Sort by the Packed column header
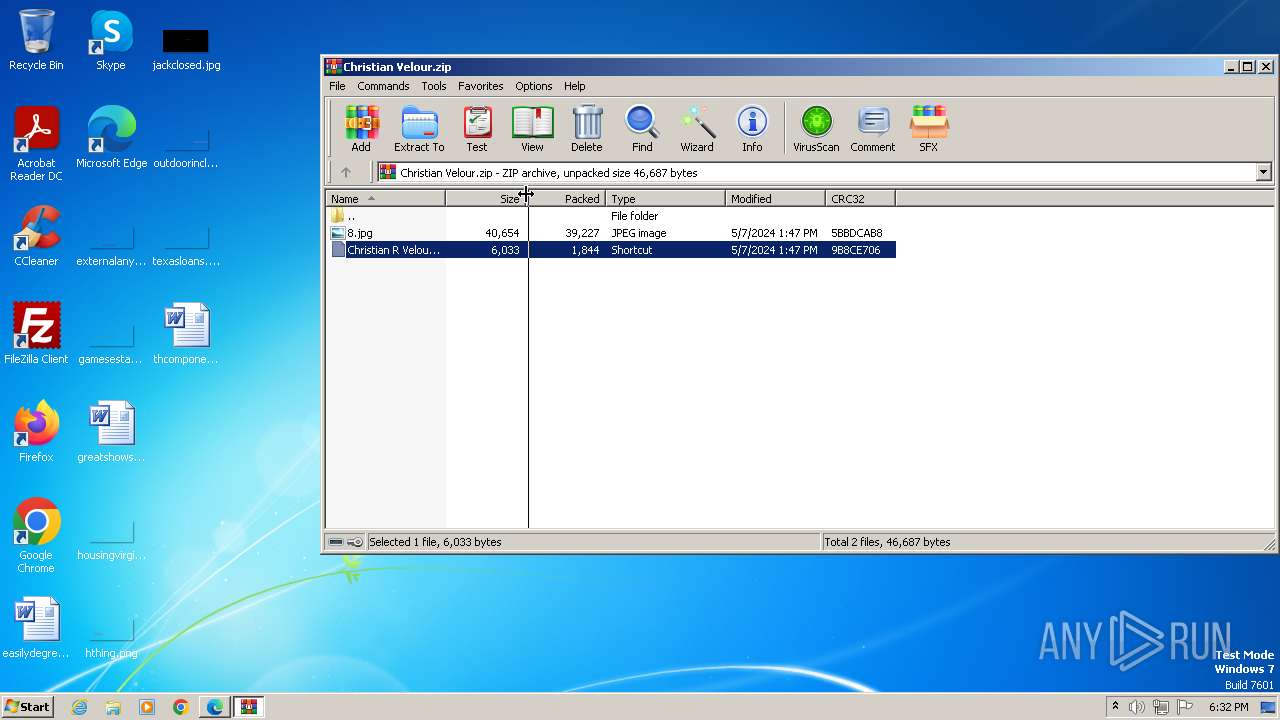 pyautogui.click(x=566, y=199)
